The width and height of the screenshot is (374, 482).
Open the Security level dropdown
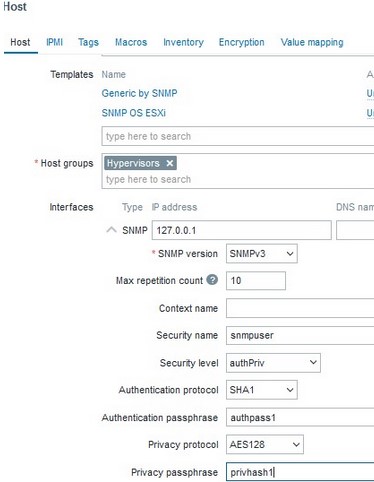pos(273,363)
